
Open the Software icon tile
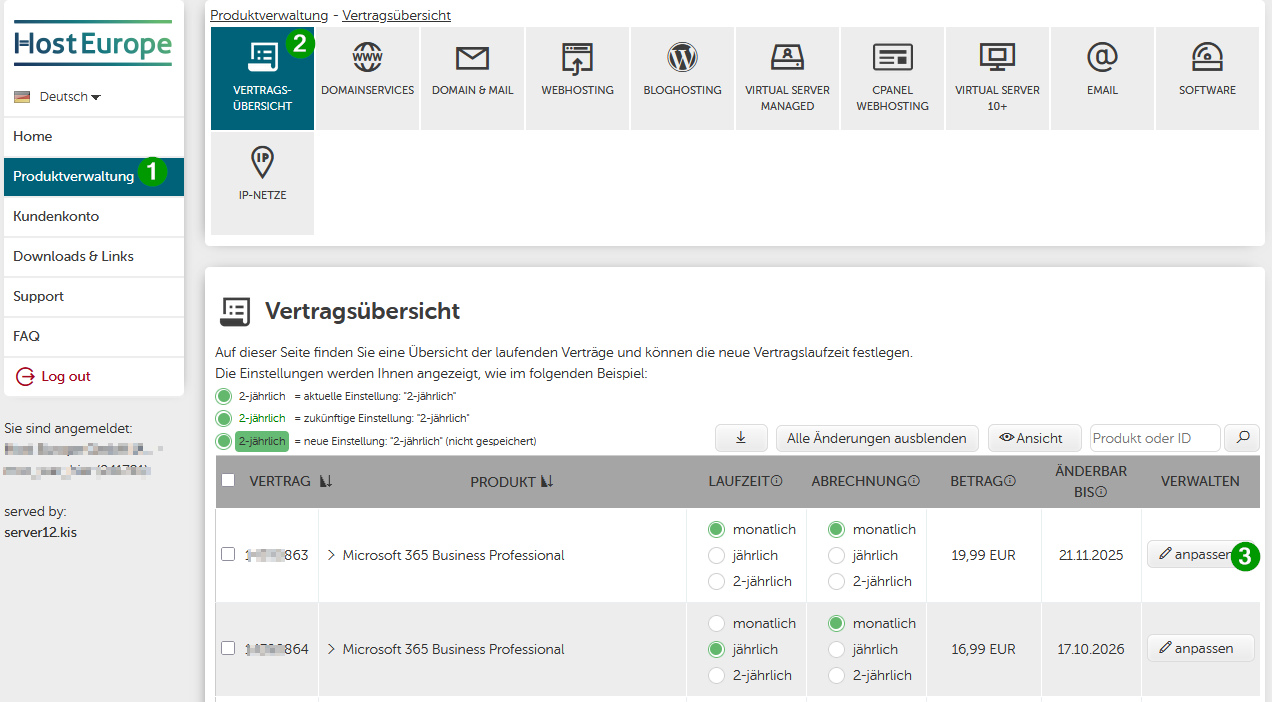point(1207,58)
